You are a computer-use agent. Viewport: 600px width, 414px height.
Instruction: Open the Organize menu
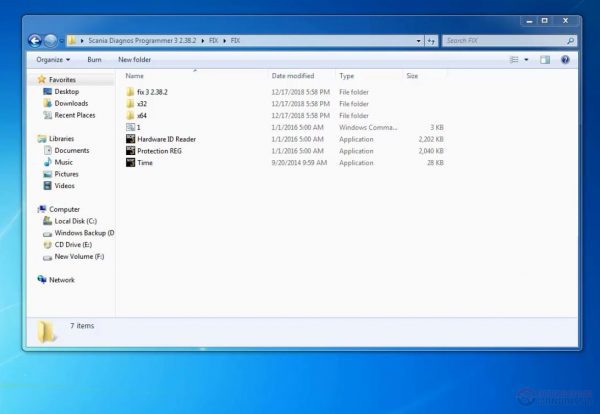tap(53, 60)
